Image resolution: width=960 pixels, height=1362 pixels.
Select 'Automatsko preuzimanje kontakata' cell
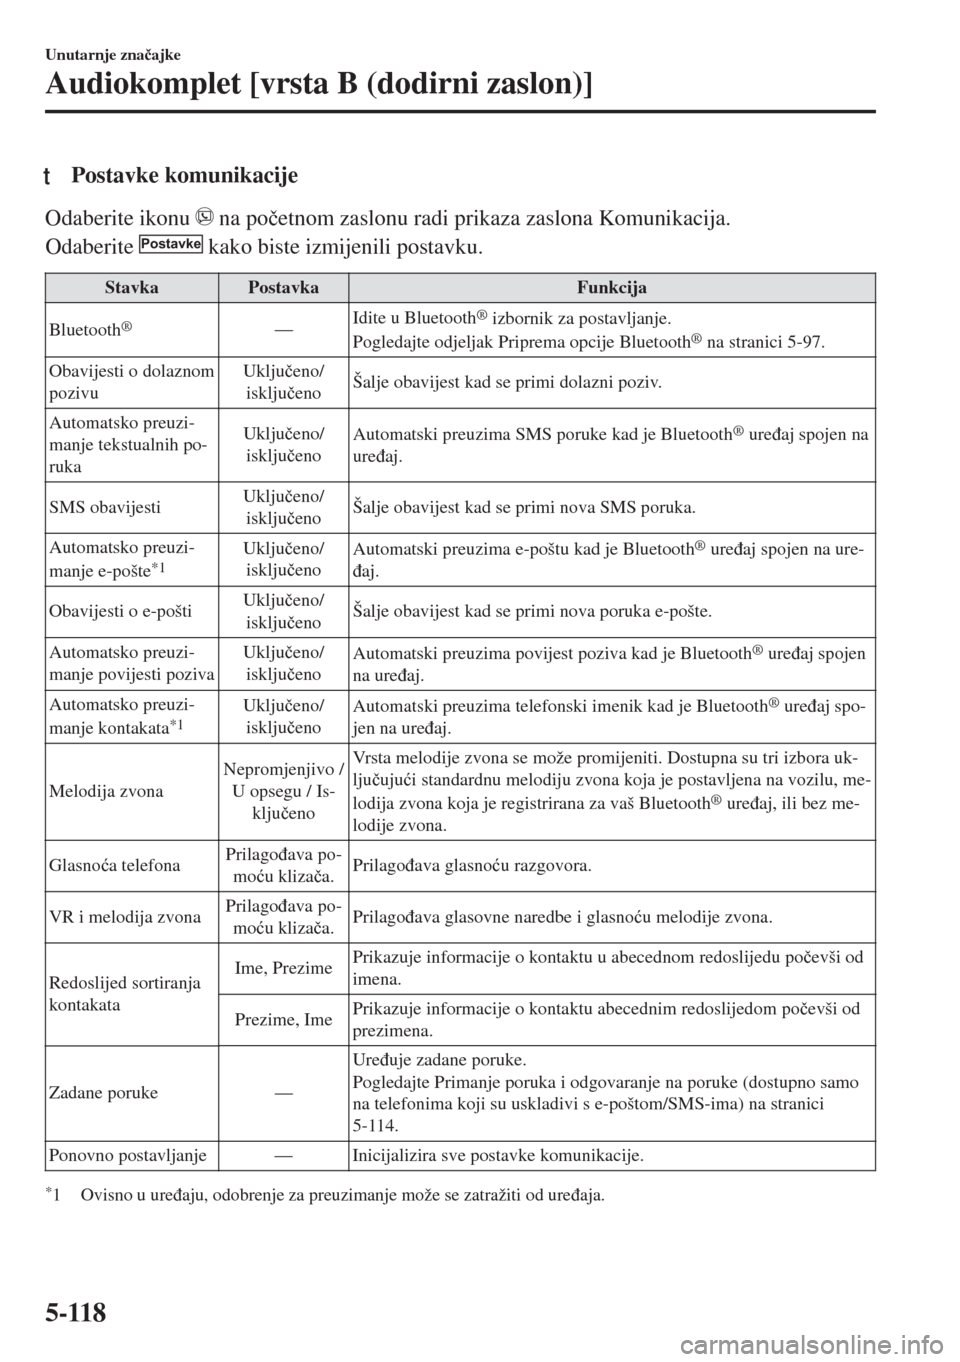[132, 716]
